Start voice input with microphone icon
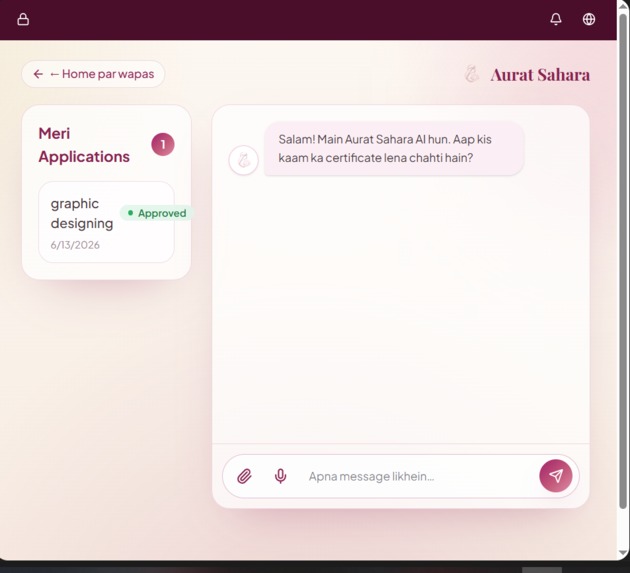This screenshot has width=630, height=573. (280, 476)
